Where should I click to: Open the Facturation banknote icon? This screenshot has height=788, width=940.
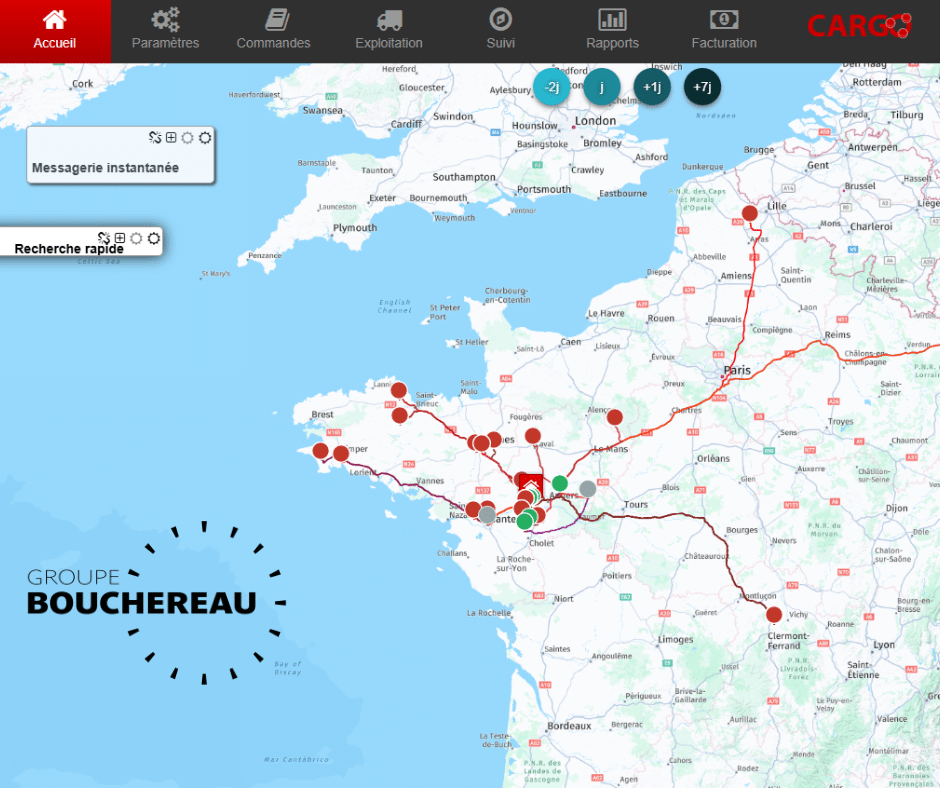click(724, 20)
